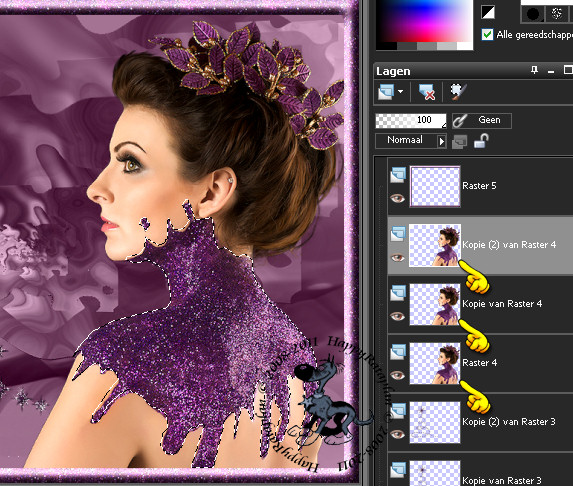573x486 pixels.
Task: Click the Edit Selection brush icon
Action: tap(458, 91)
